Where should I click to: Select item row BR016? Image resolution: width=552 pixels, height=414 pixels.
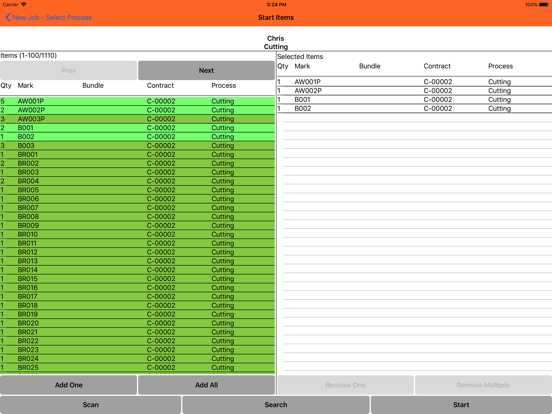pos(137,288)
